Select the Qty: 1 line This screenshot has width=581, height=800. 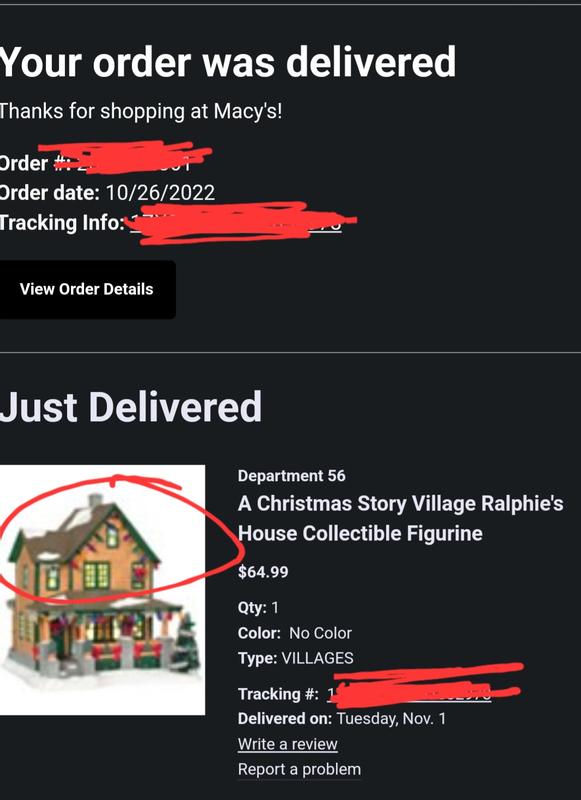(x=258, y=607)
